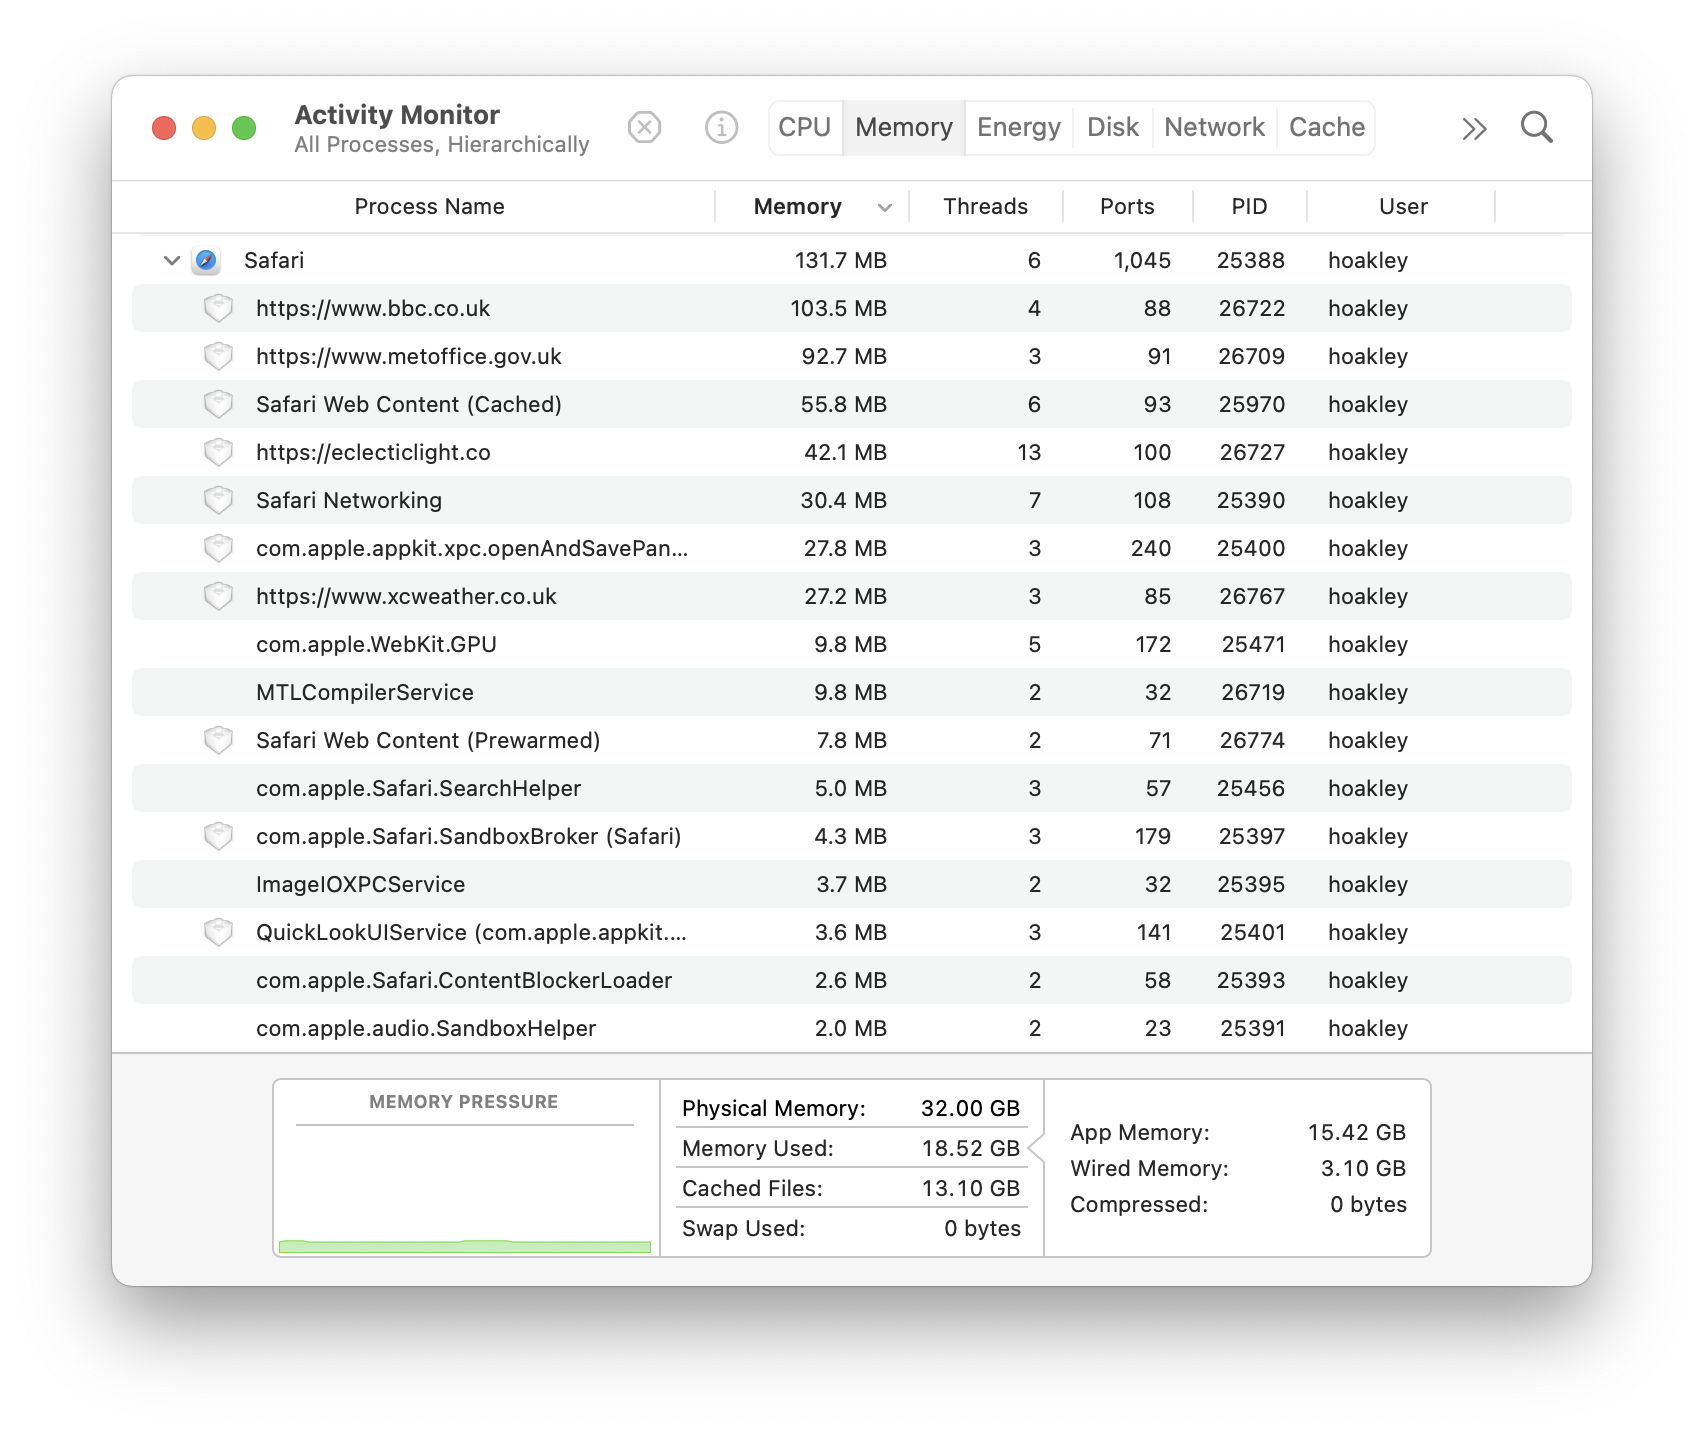The width and height of the screenshot is (1704, 1434).
Task: Click the Safari app icon in the process list
Action: [207, 260]
